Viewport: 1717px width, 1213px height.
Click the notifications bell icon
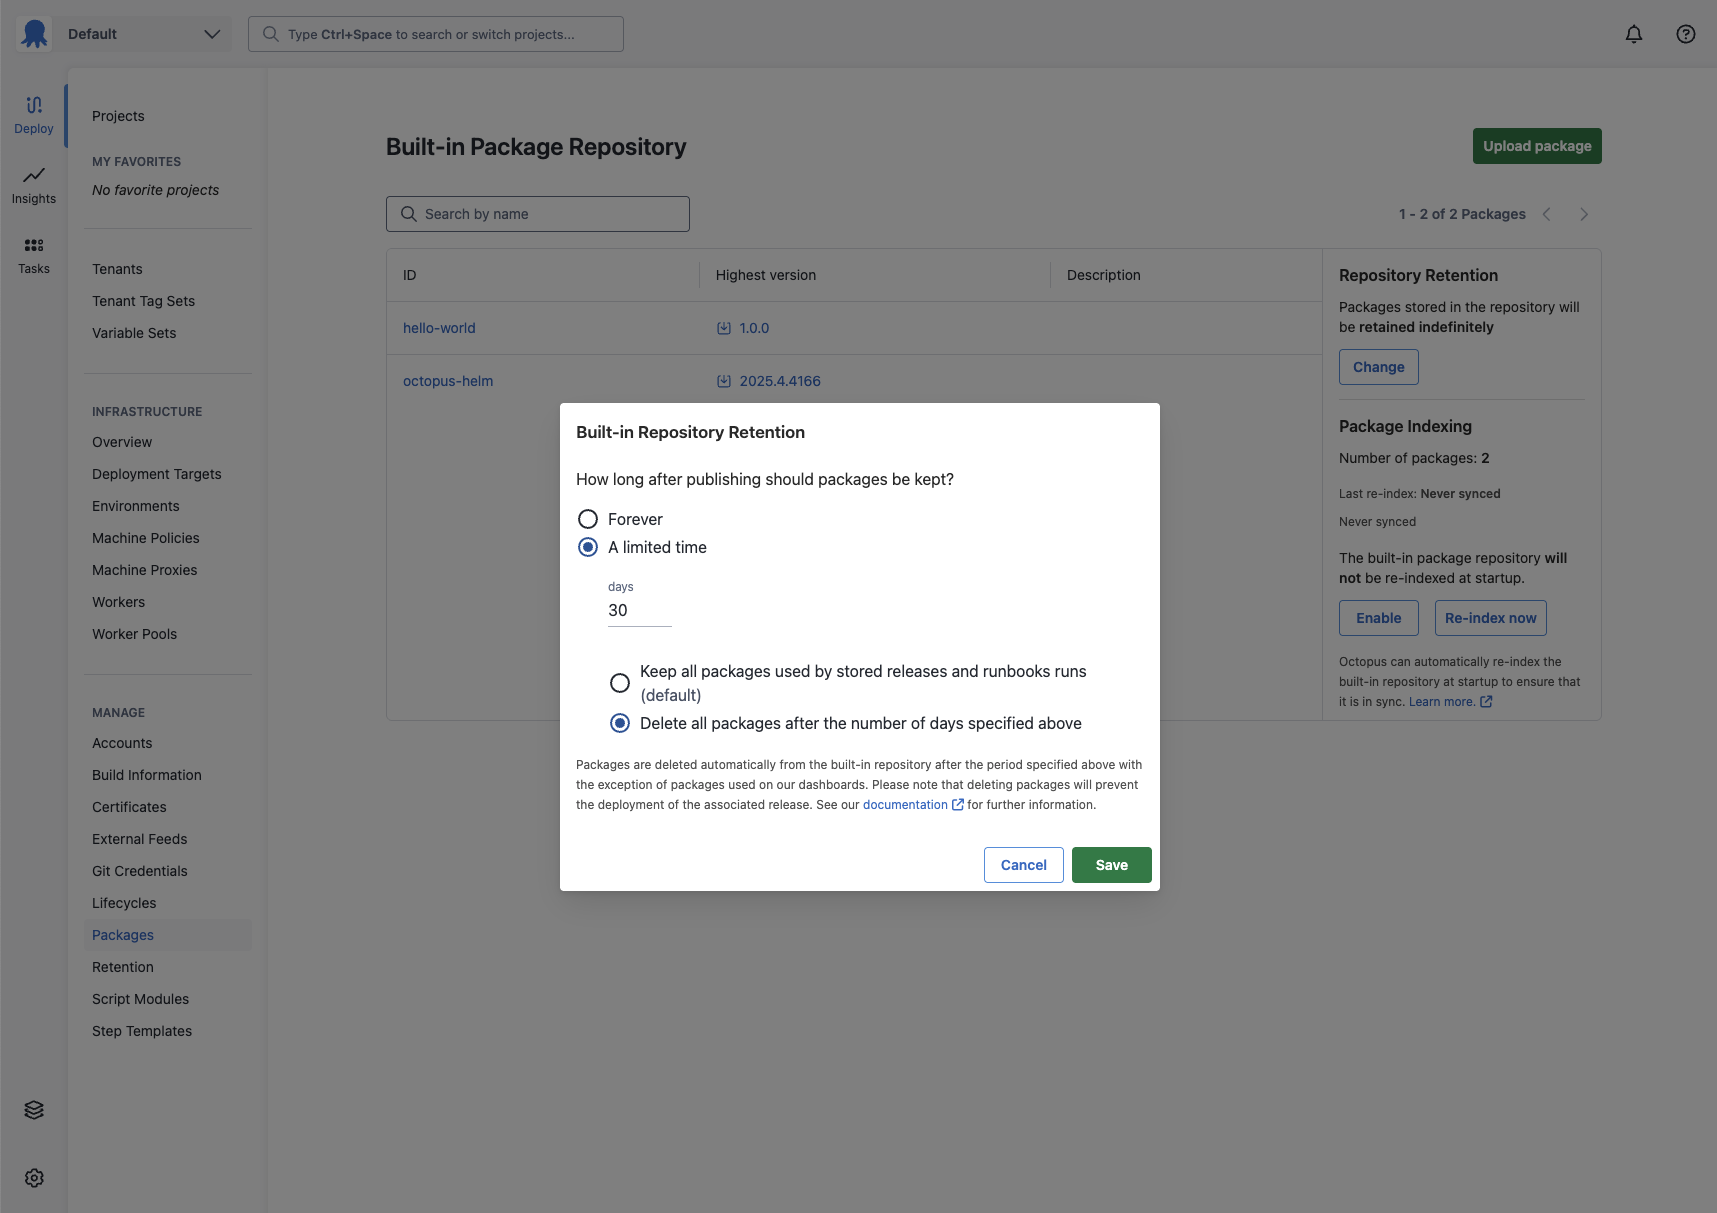tap(1633, 34)
